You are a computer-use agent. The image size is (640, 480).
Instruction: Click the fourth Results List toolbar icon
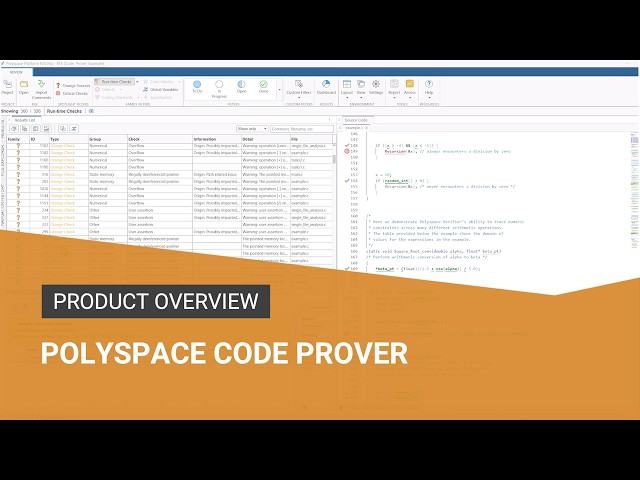coord(47,129)
